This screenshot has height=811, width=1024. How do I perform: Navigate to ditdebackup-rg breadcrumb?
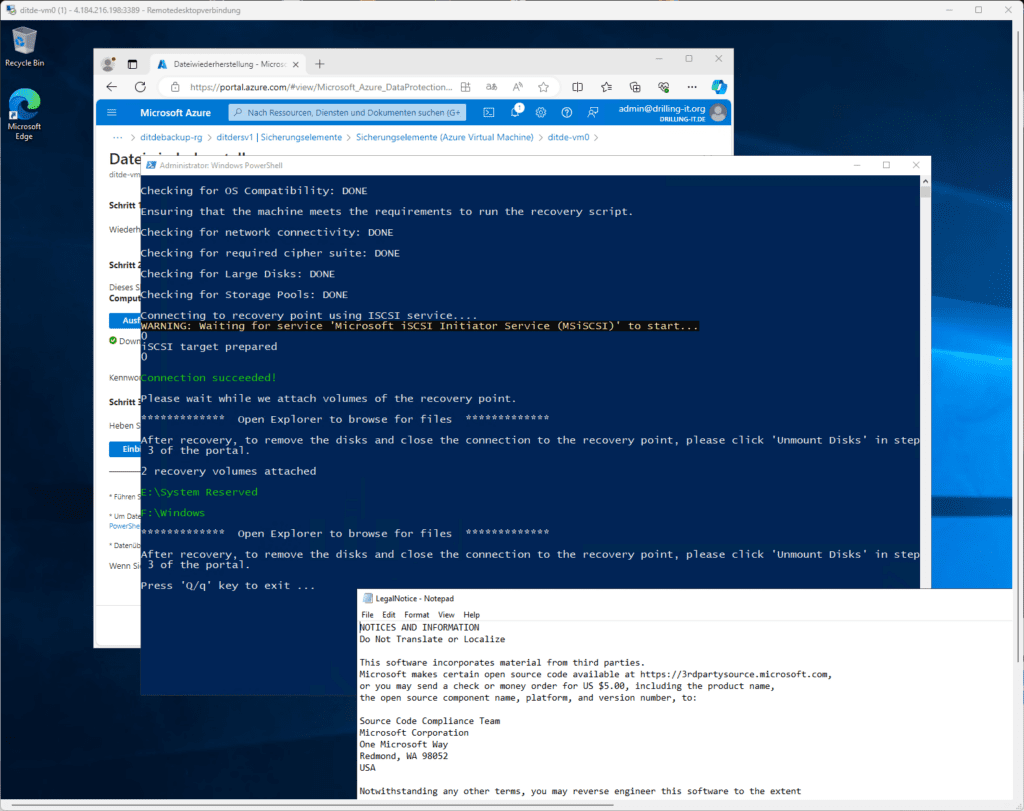pos(171,137)
